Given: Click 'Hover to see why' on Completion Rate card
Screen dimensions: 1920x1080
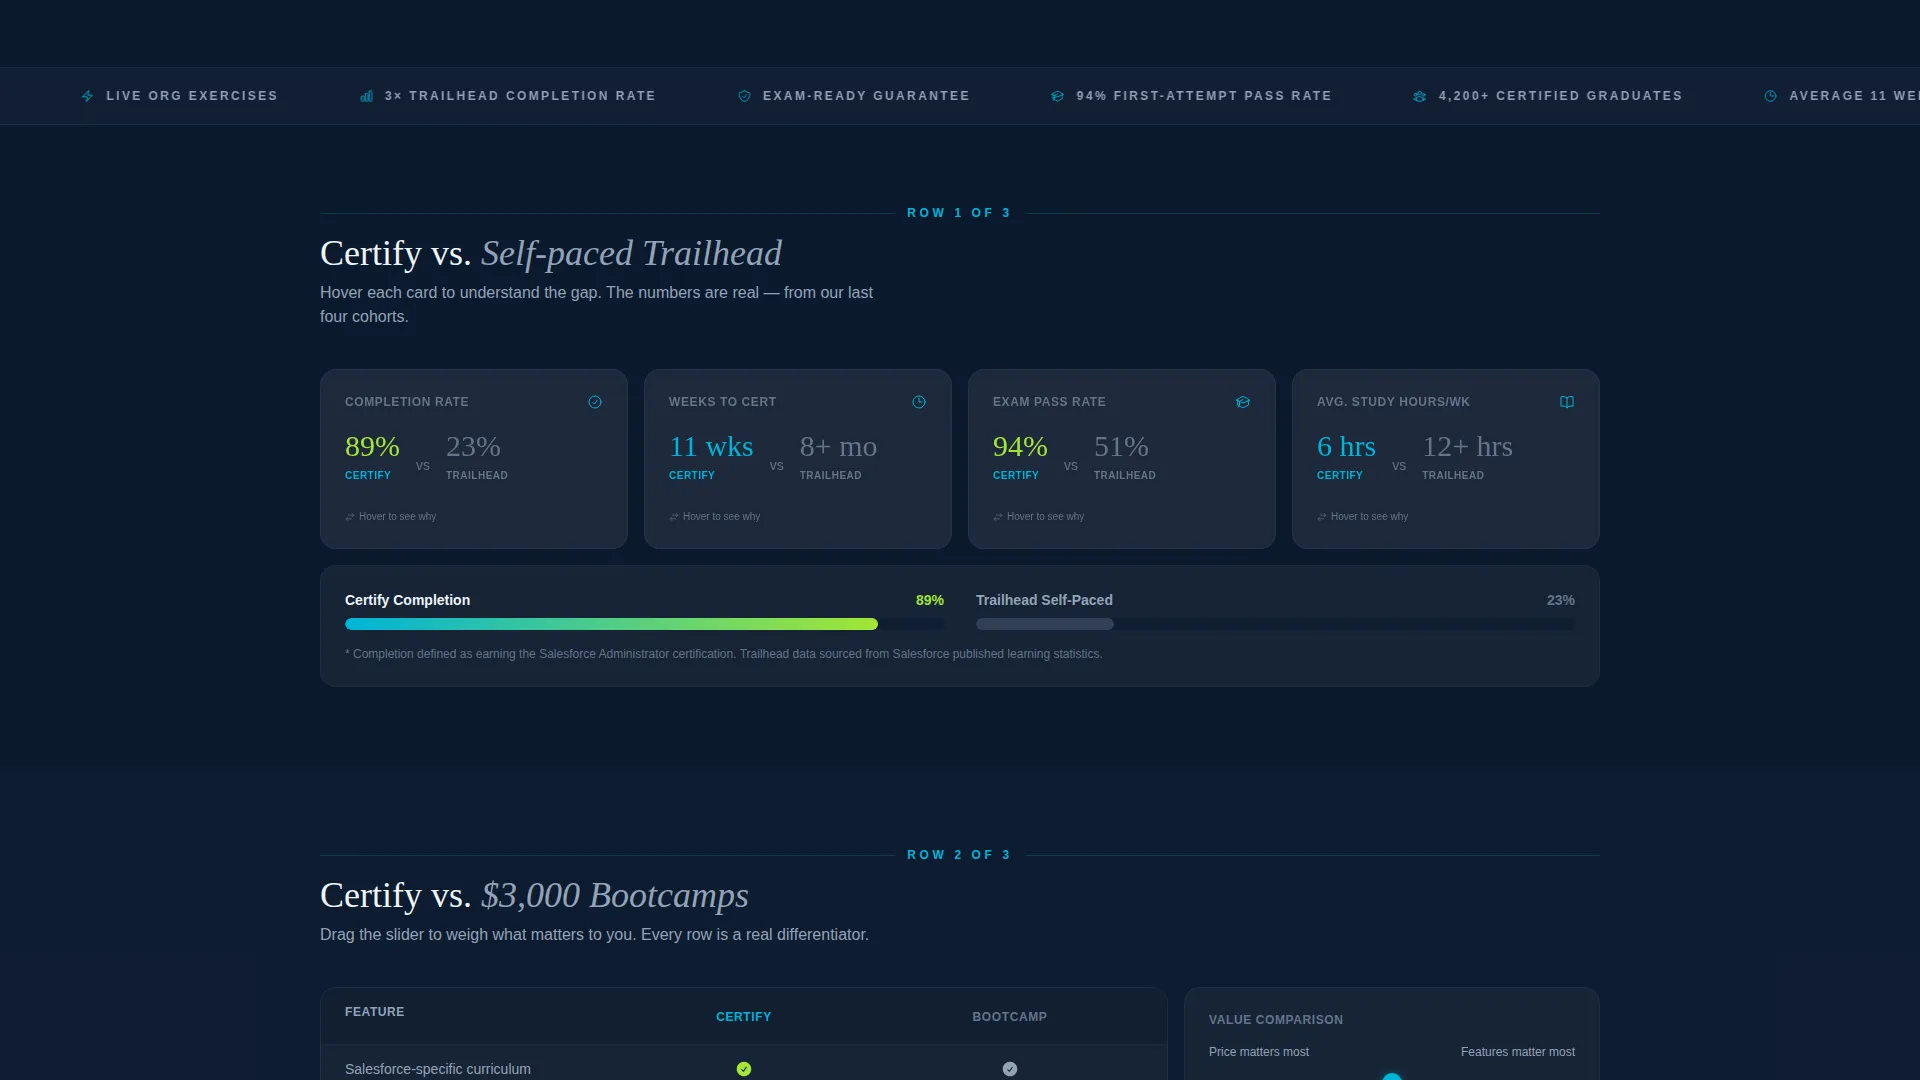Looking at the screenshot, I should click(x=397, y=517).
